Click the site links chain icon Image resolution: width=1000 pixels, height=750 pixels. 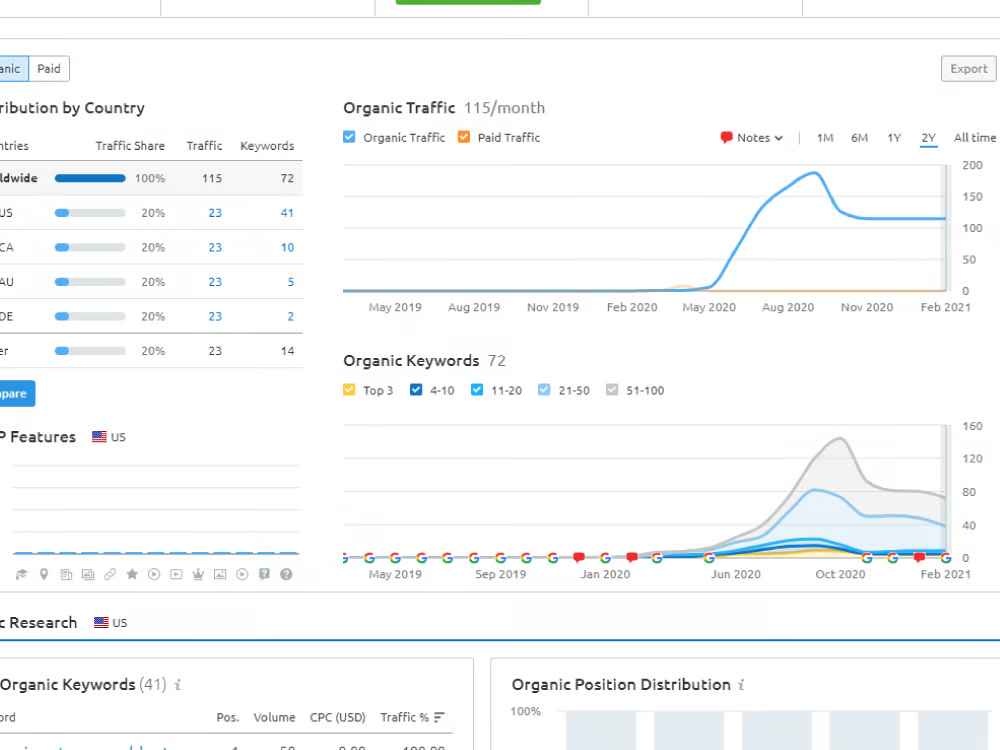[110, 574]
